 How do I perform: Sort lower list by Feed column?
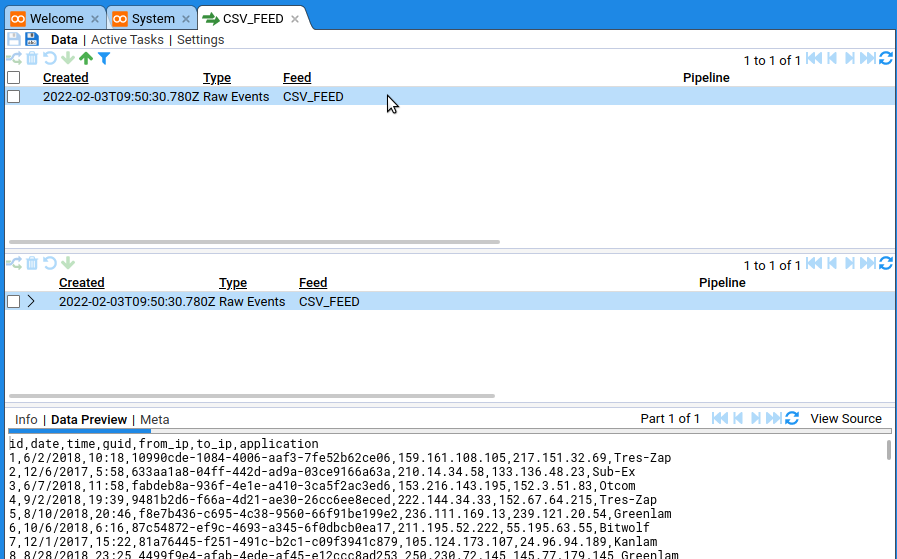coord(312,283)
